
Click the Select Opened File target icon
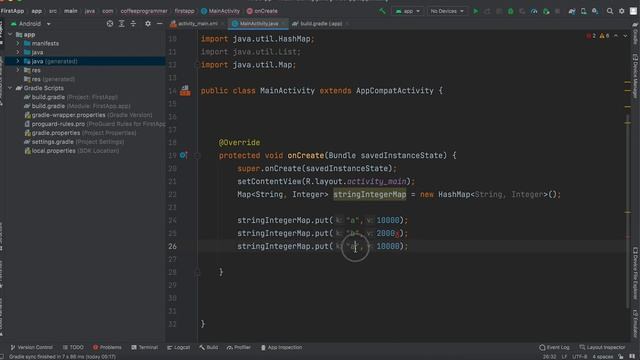(110, 24)
